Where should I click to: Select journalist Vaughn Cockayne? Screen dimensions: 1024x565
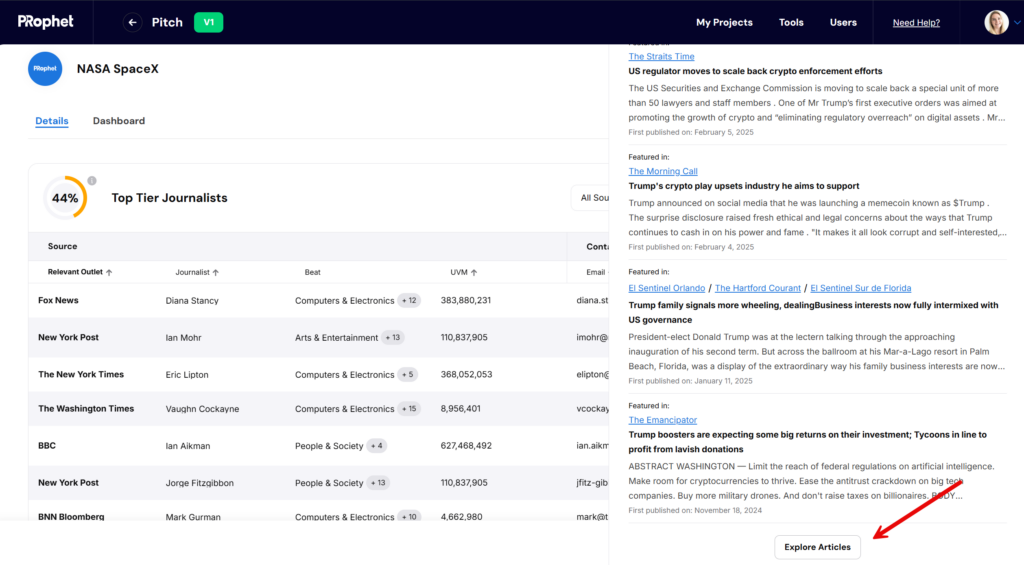point(202,409)
